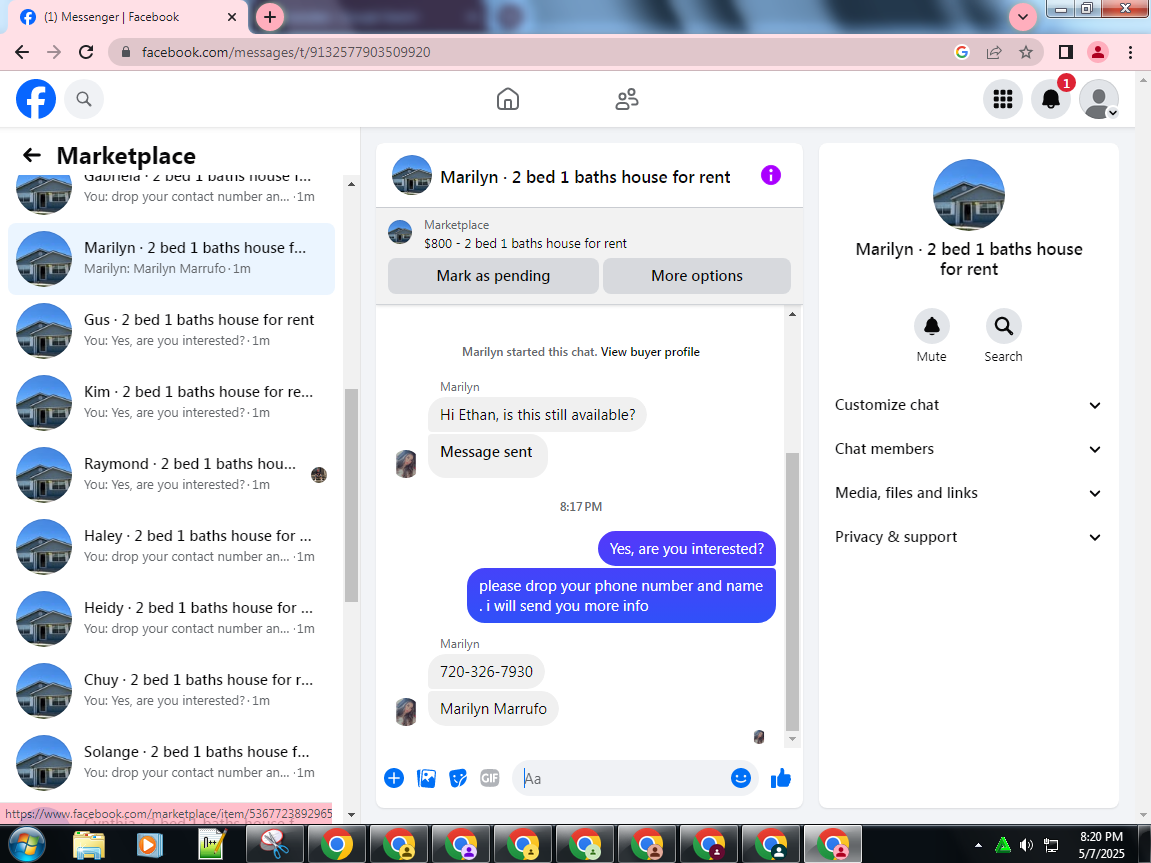Open a new browser tab with plus
The height and width of the screenshot is (863, 1151).
pyautogui.click(x=270, y=17)
